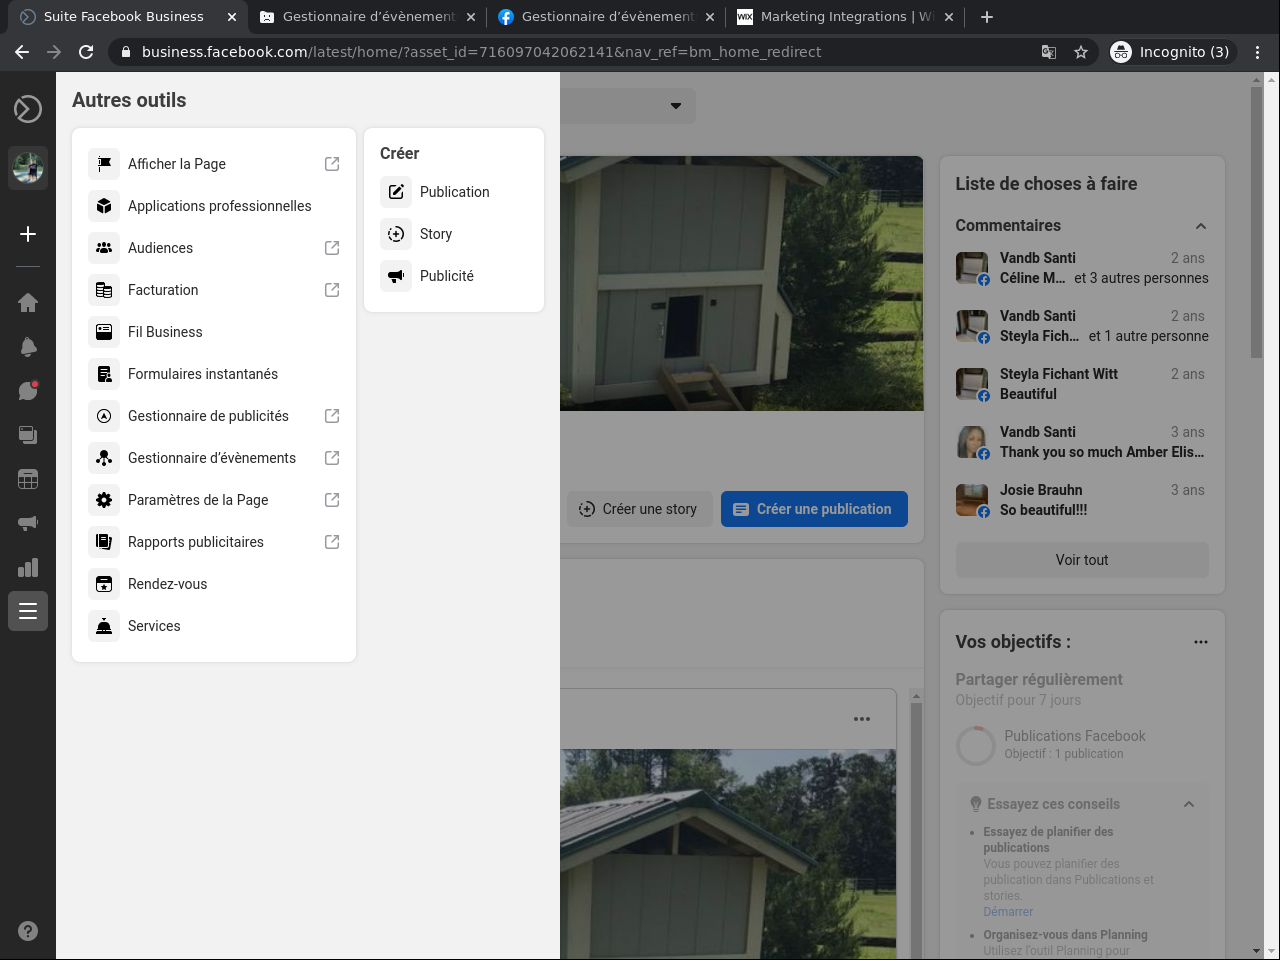Image resolution: width=1280 pixels, height=960 pixels.
Task: Collapse the Essayez ces conseils section
Action: pyautogui.click(x=1189, y=804)
